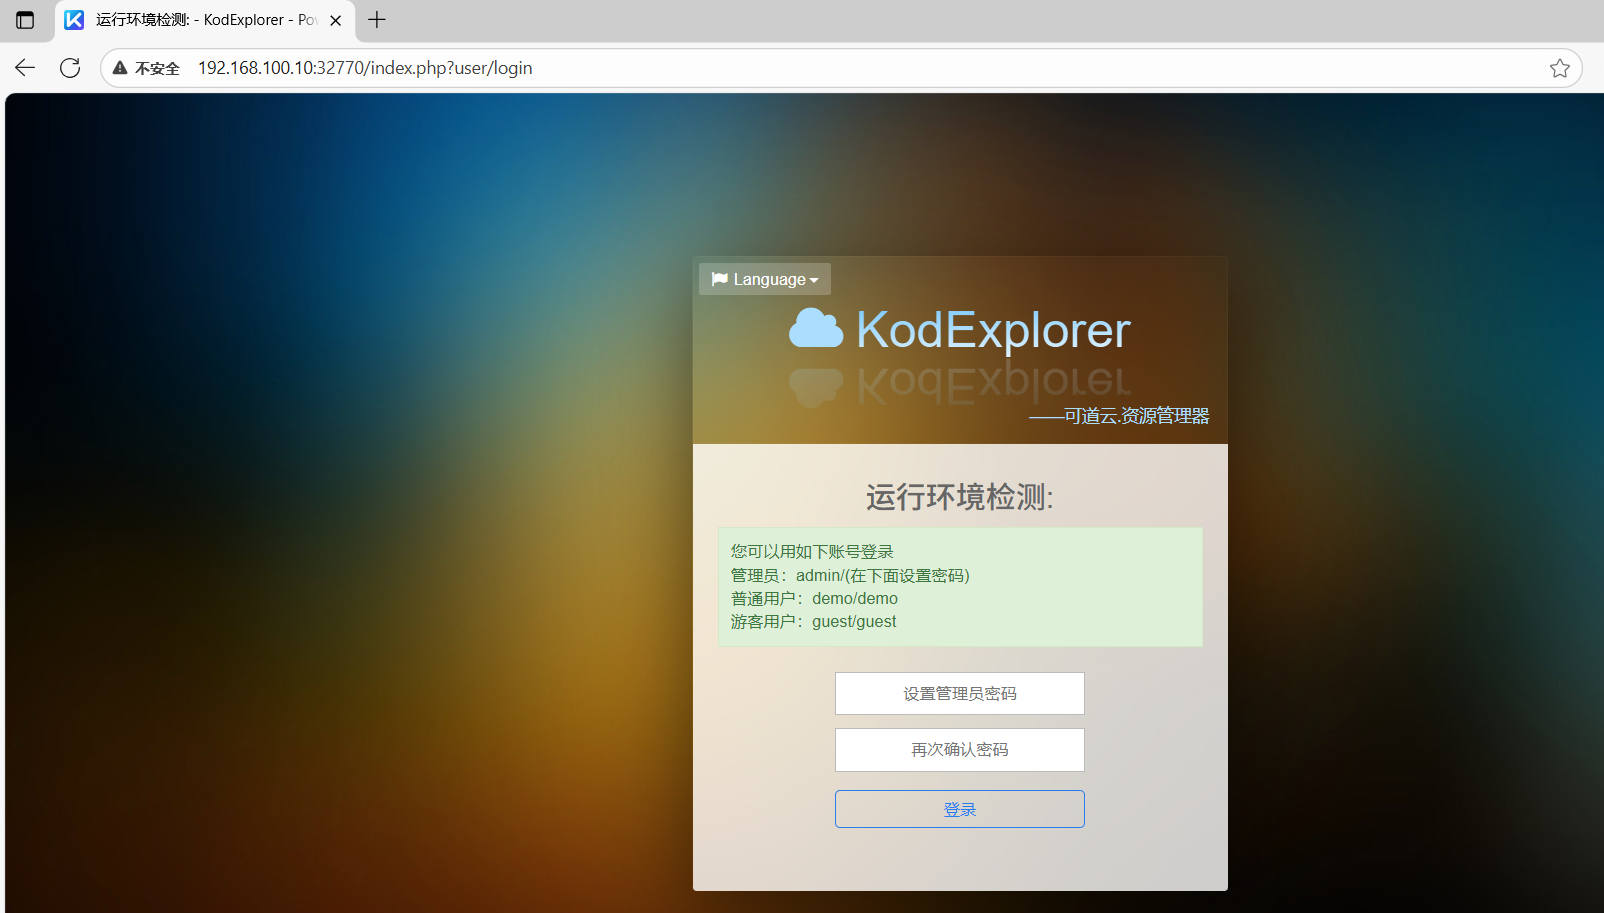Open a new browser tab
The image size is (1604, 913).
click(x=377, y=20)
